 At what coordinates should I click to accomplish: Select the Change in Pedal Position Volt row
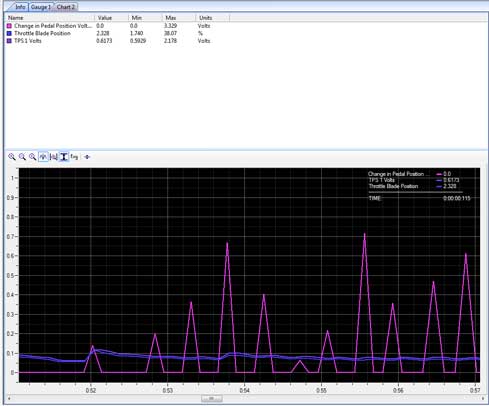(53, 26)
